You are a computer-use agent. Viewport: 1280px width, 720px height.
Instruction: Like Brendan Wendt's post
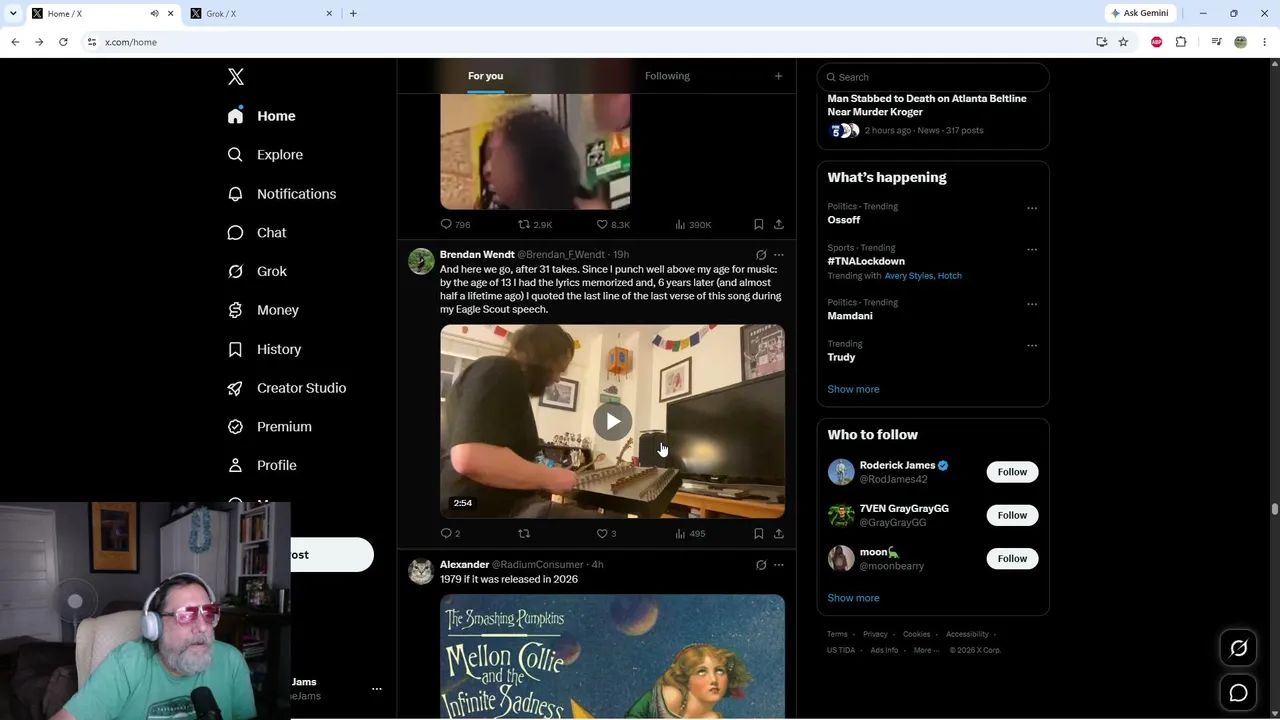(602, 534)
